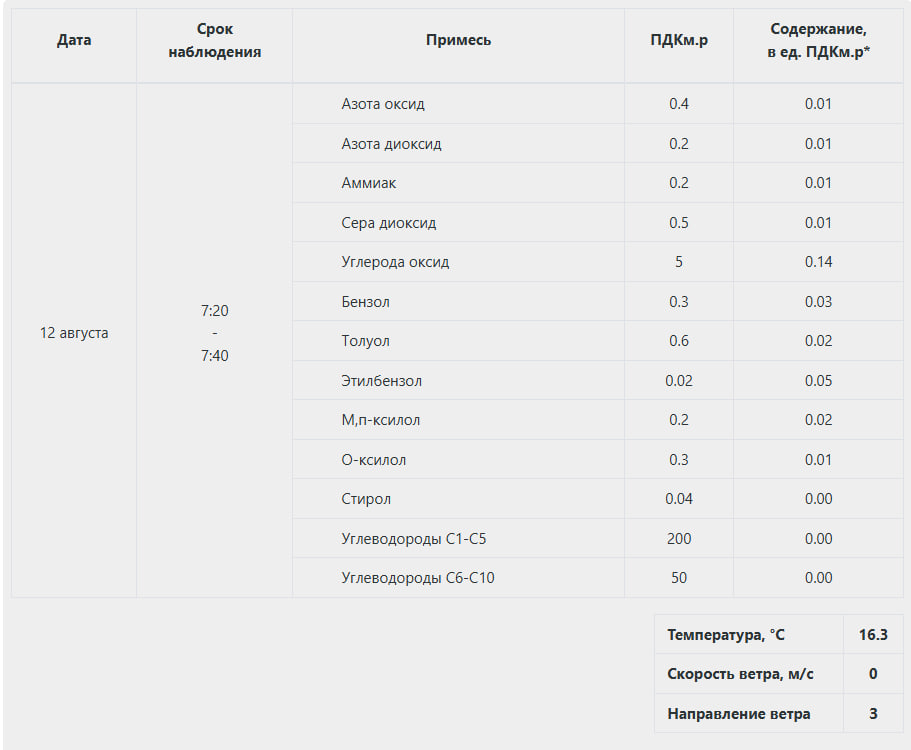Click the "Азота диоксид" row label

coord(391,144)
